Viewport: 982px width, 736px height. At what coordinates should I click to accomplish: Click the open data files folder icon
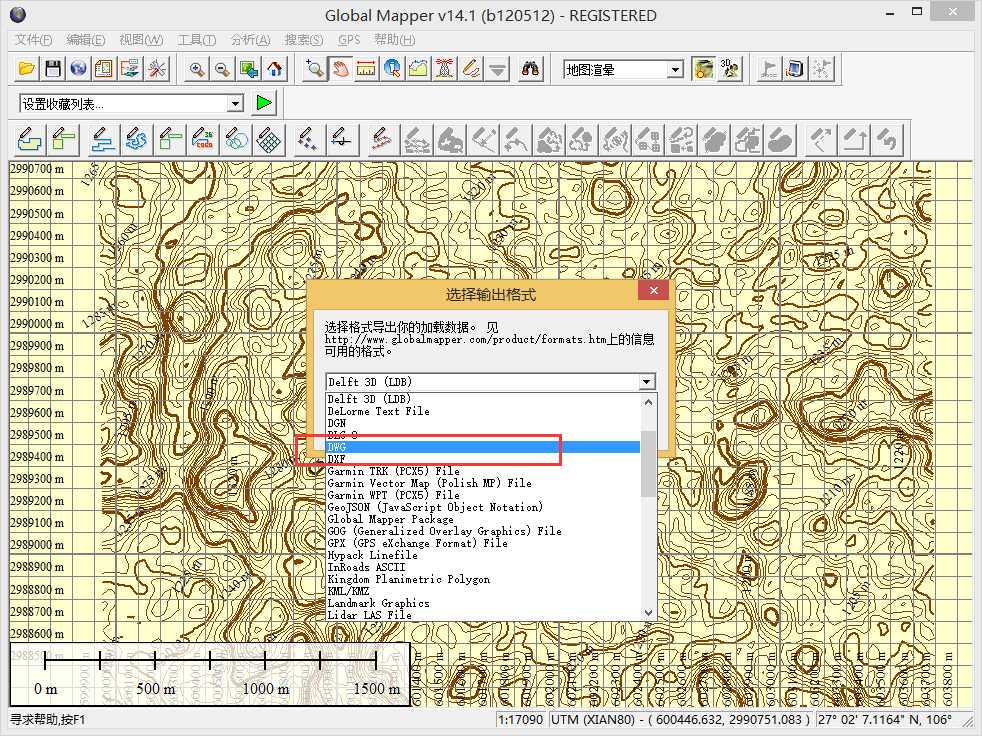(26, 69)
